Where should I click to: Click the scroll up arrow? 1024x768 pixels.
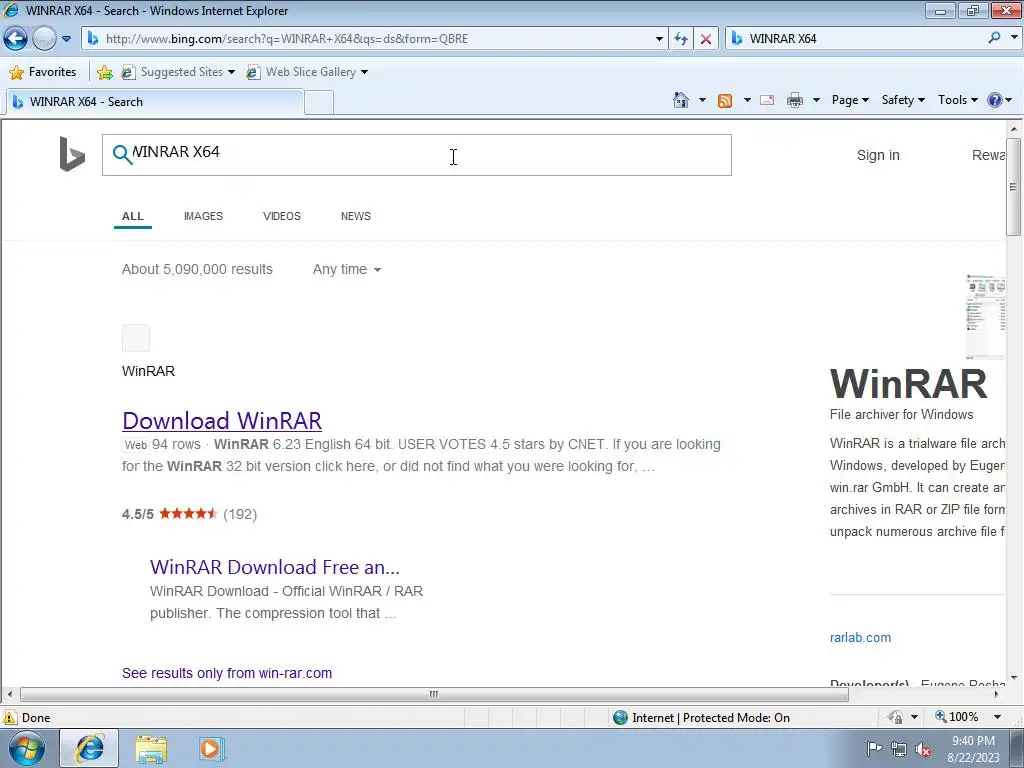(x=1014, y=129)
